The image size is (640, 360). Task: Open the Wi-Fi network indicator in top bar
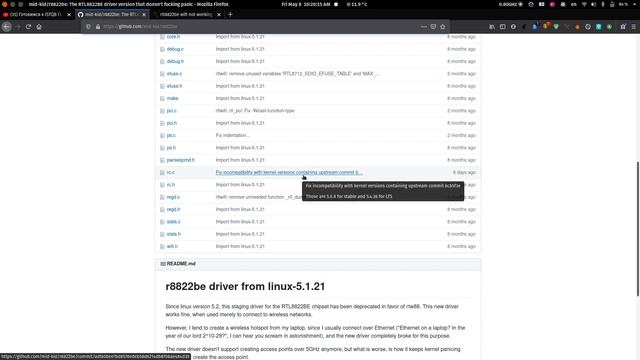pyautogui.click(x=584, y=4)
